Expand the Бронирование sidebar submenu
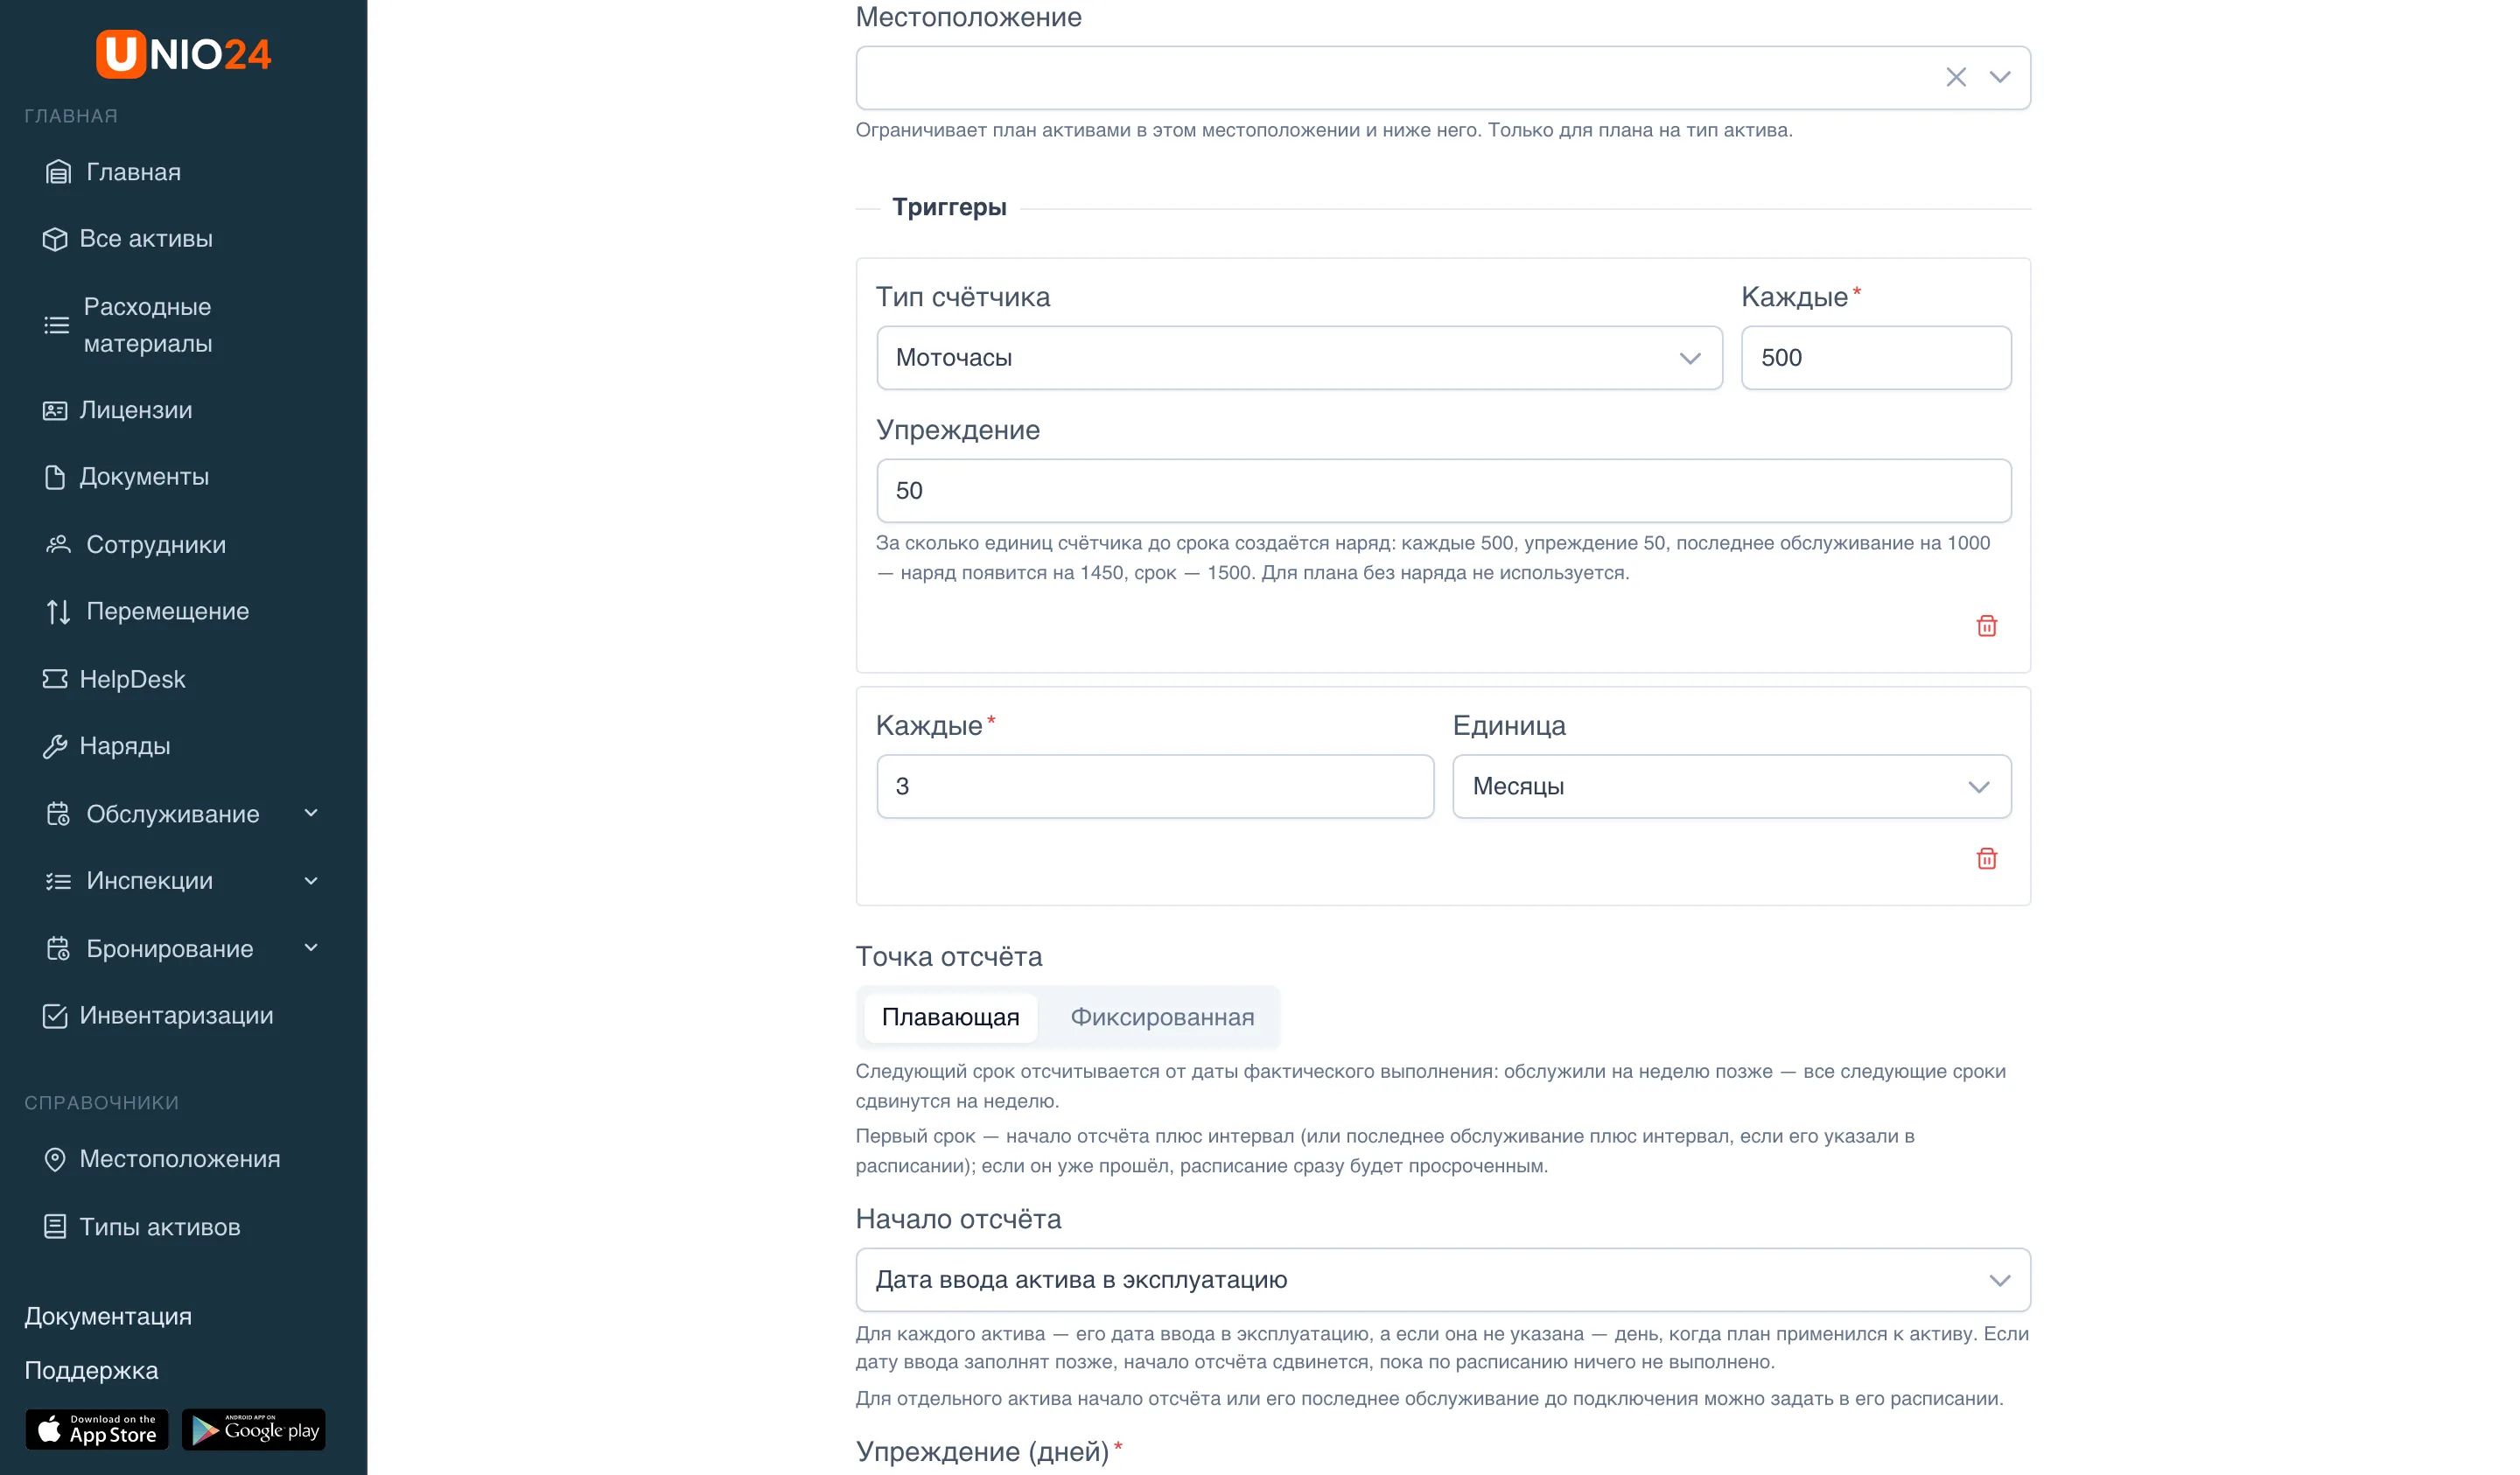Image resolution: width=2520 pixels, height=1475 pixels. coord(311,948)
